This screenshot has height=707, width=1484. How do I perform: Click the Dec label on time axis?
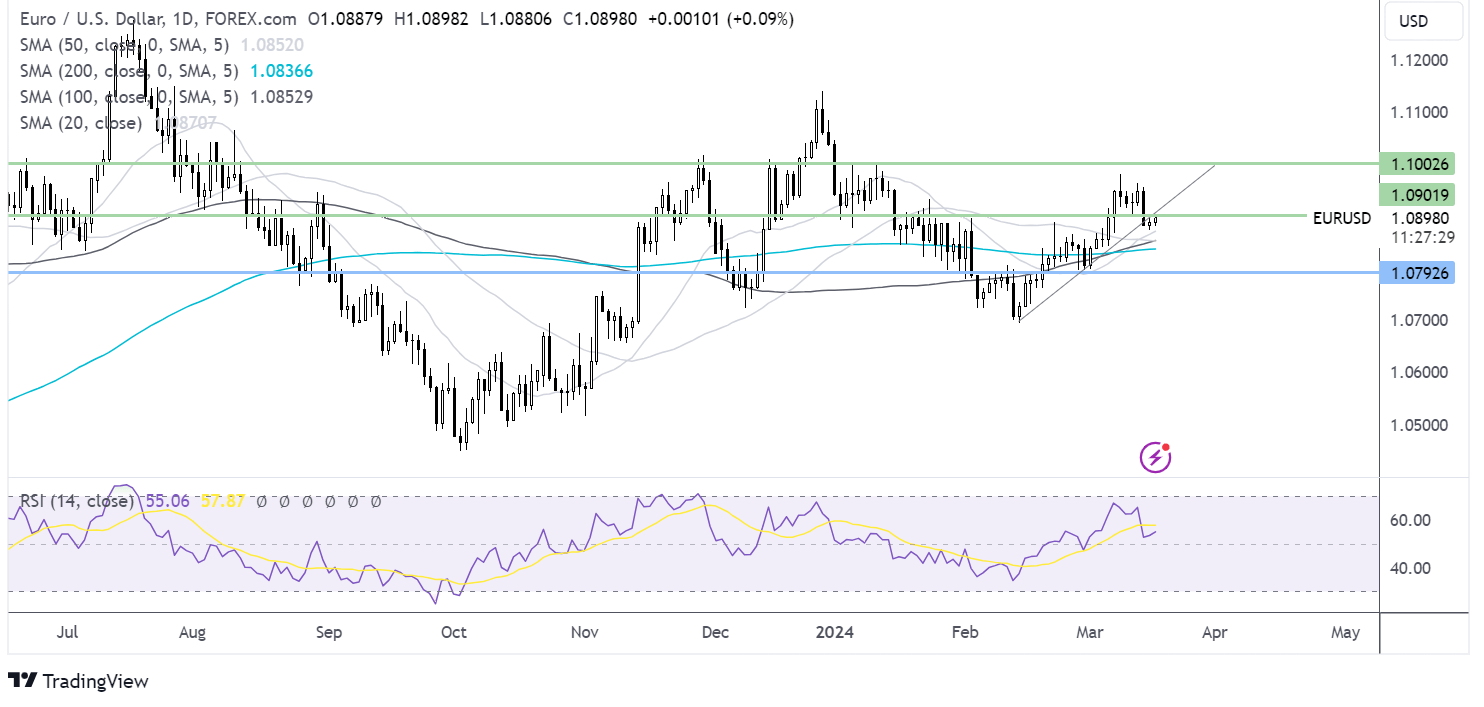click(716, 632)
